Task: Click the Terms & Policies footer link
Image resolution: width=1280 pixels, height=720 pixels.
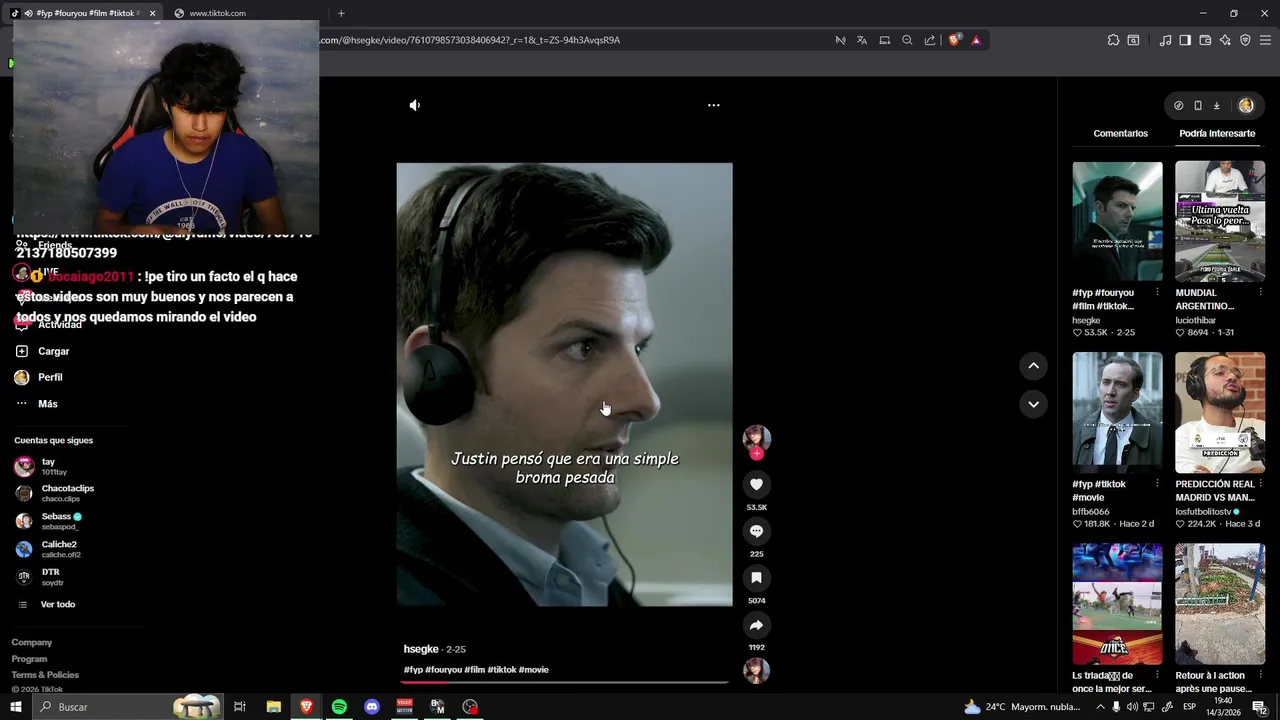Action: [45, 675]
